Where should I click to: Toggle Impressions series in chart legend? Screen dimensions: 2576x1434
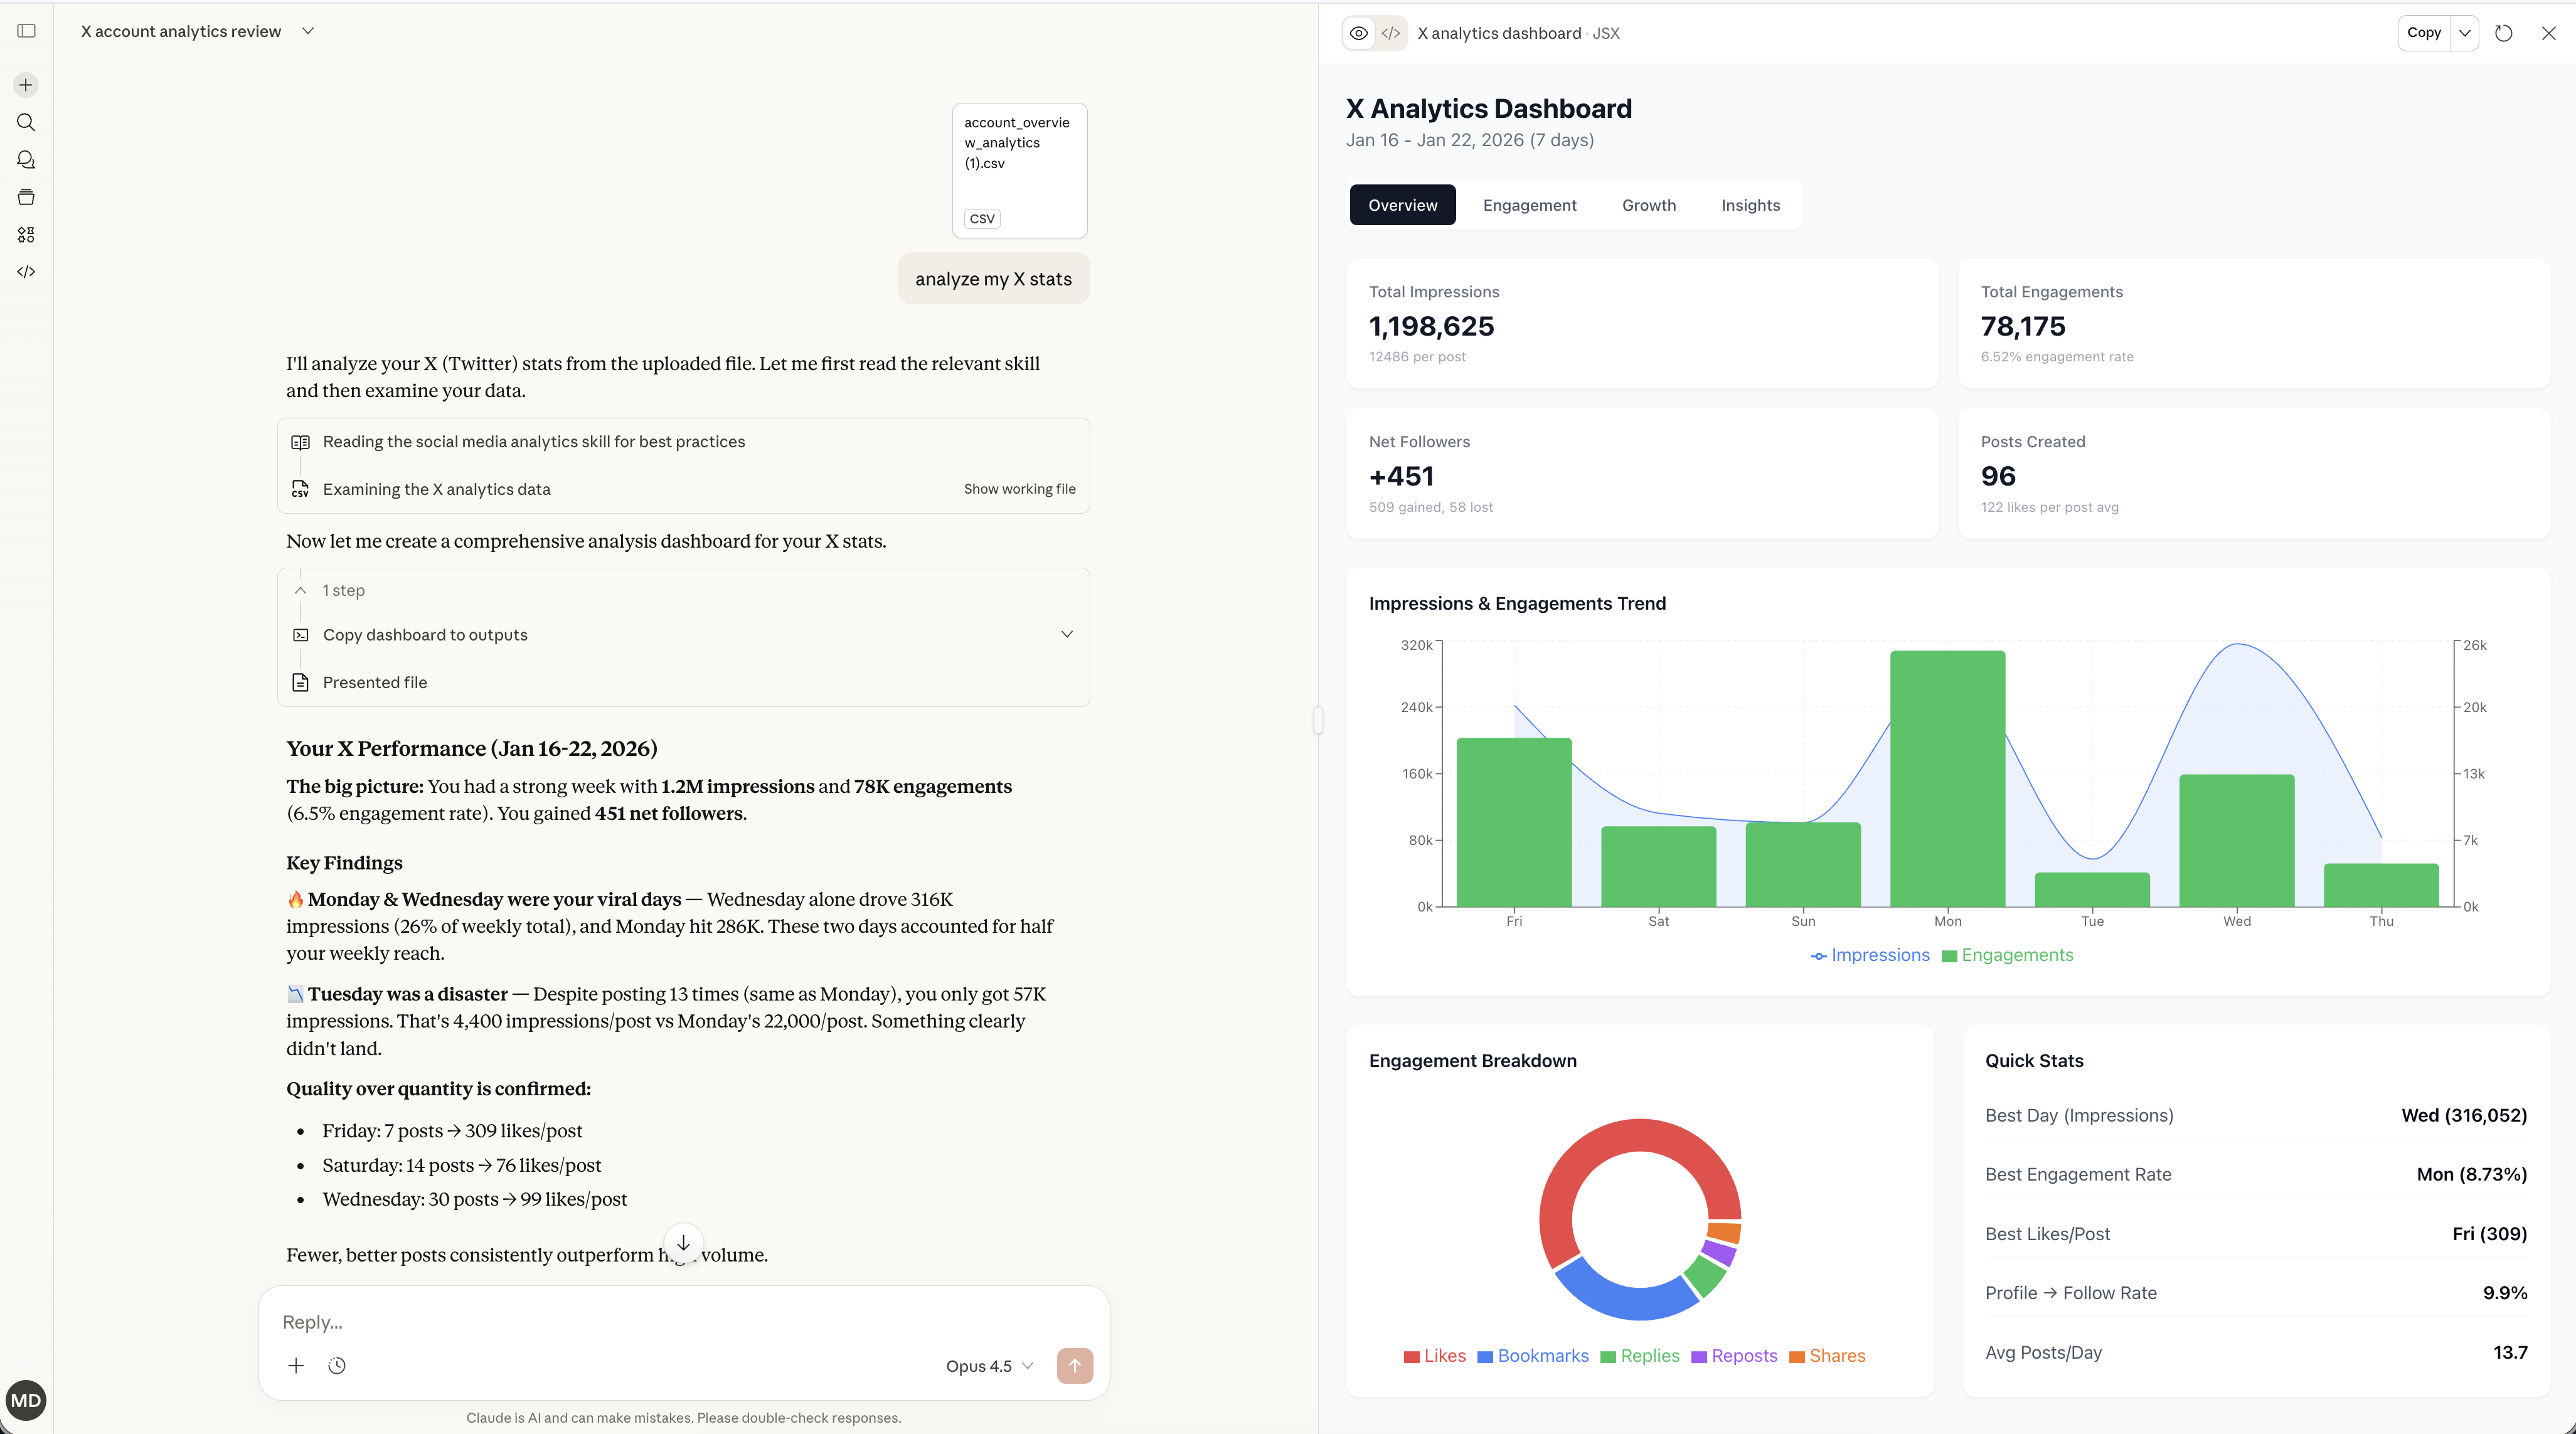click(1870, 955)
